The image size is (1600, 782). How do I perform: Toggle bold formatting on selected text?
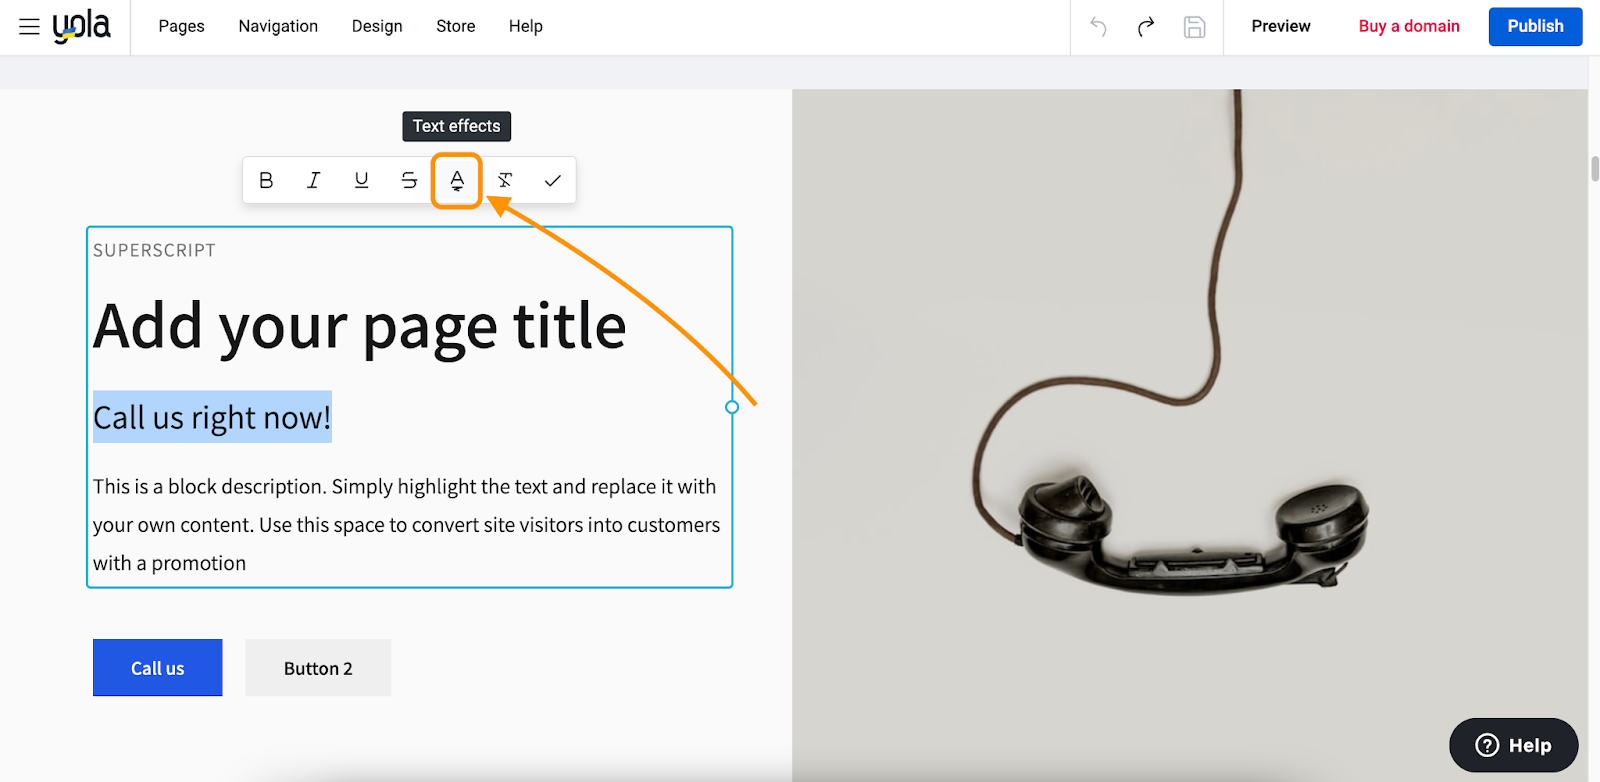pyautogui.click(x=266, y=180)
